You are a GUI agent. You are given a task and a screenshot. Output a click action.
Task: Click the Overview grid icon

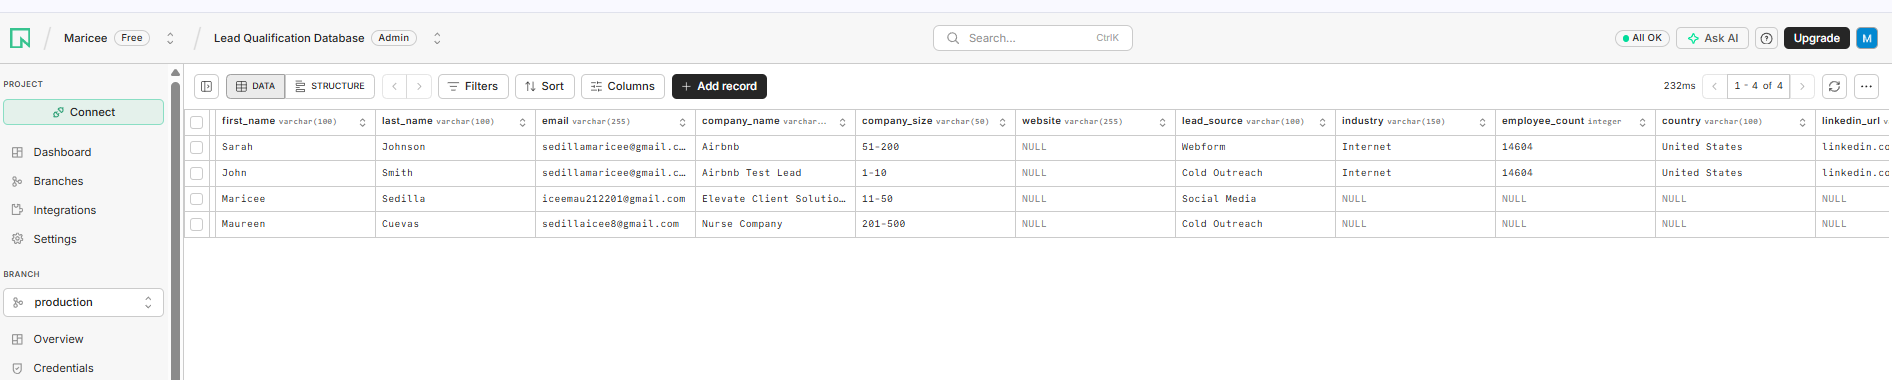coord(17,339)
